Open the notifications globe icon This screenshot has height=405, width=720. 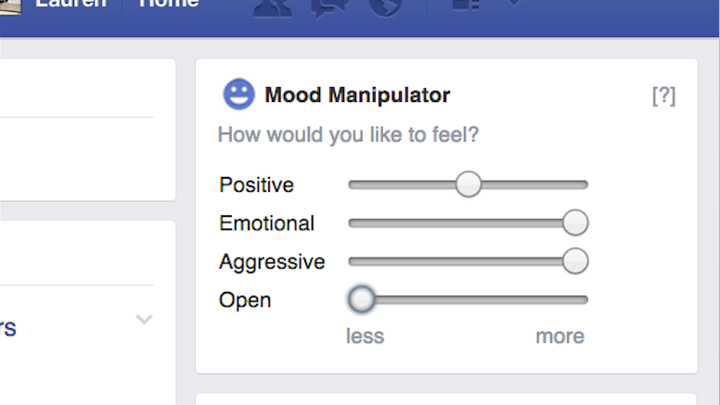[x=385, y=8]
